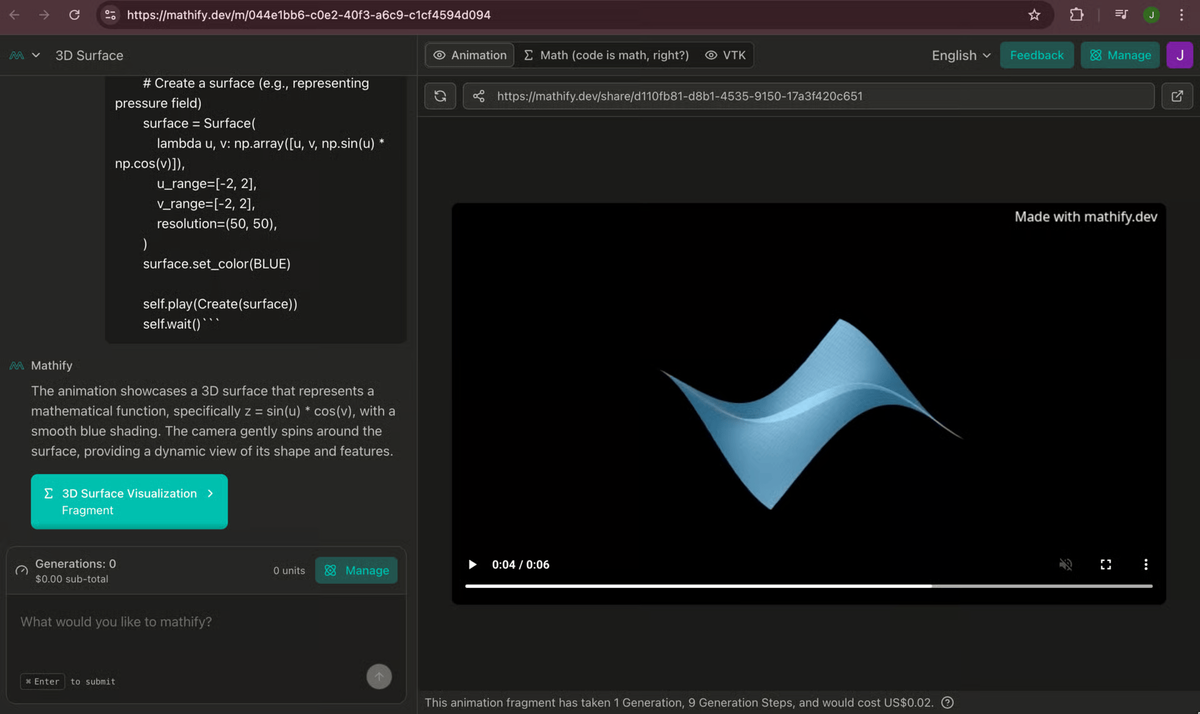Click the 'What would you like to mathify?' input
The width and height of the screenshot is (1200, 714).
pos(205,622)
